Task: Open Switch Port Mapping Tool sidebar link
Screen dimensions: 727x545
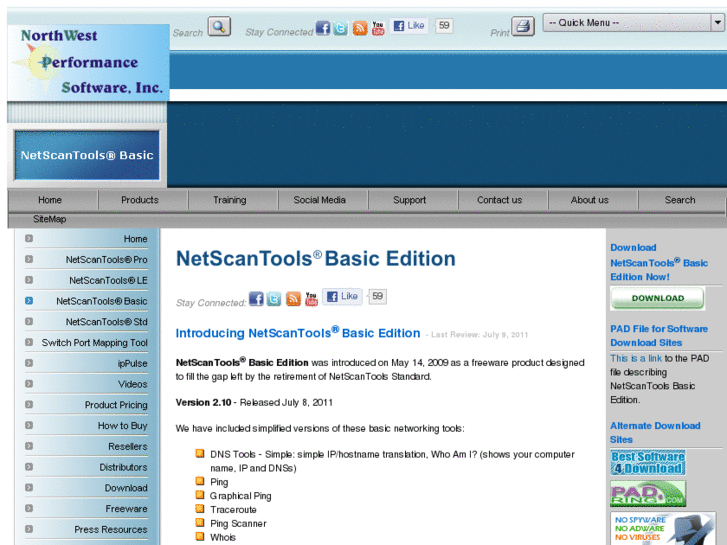Action: tap(95, 343)
